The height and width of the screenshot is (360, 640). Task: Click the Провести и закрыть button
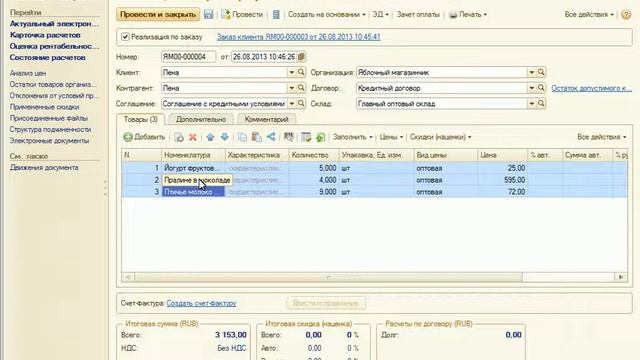(x=158, y=14)
